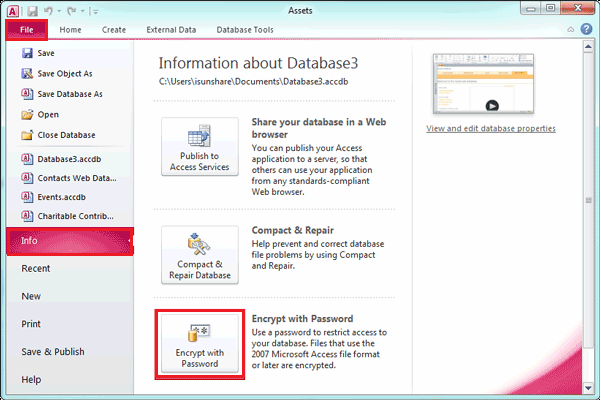Image resolution: width=601 pixels, height=400 pixels.
Task: Go to the Print section
Action: tap(31, 324)
